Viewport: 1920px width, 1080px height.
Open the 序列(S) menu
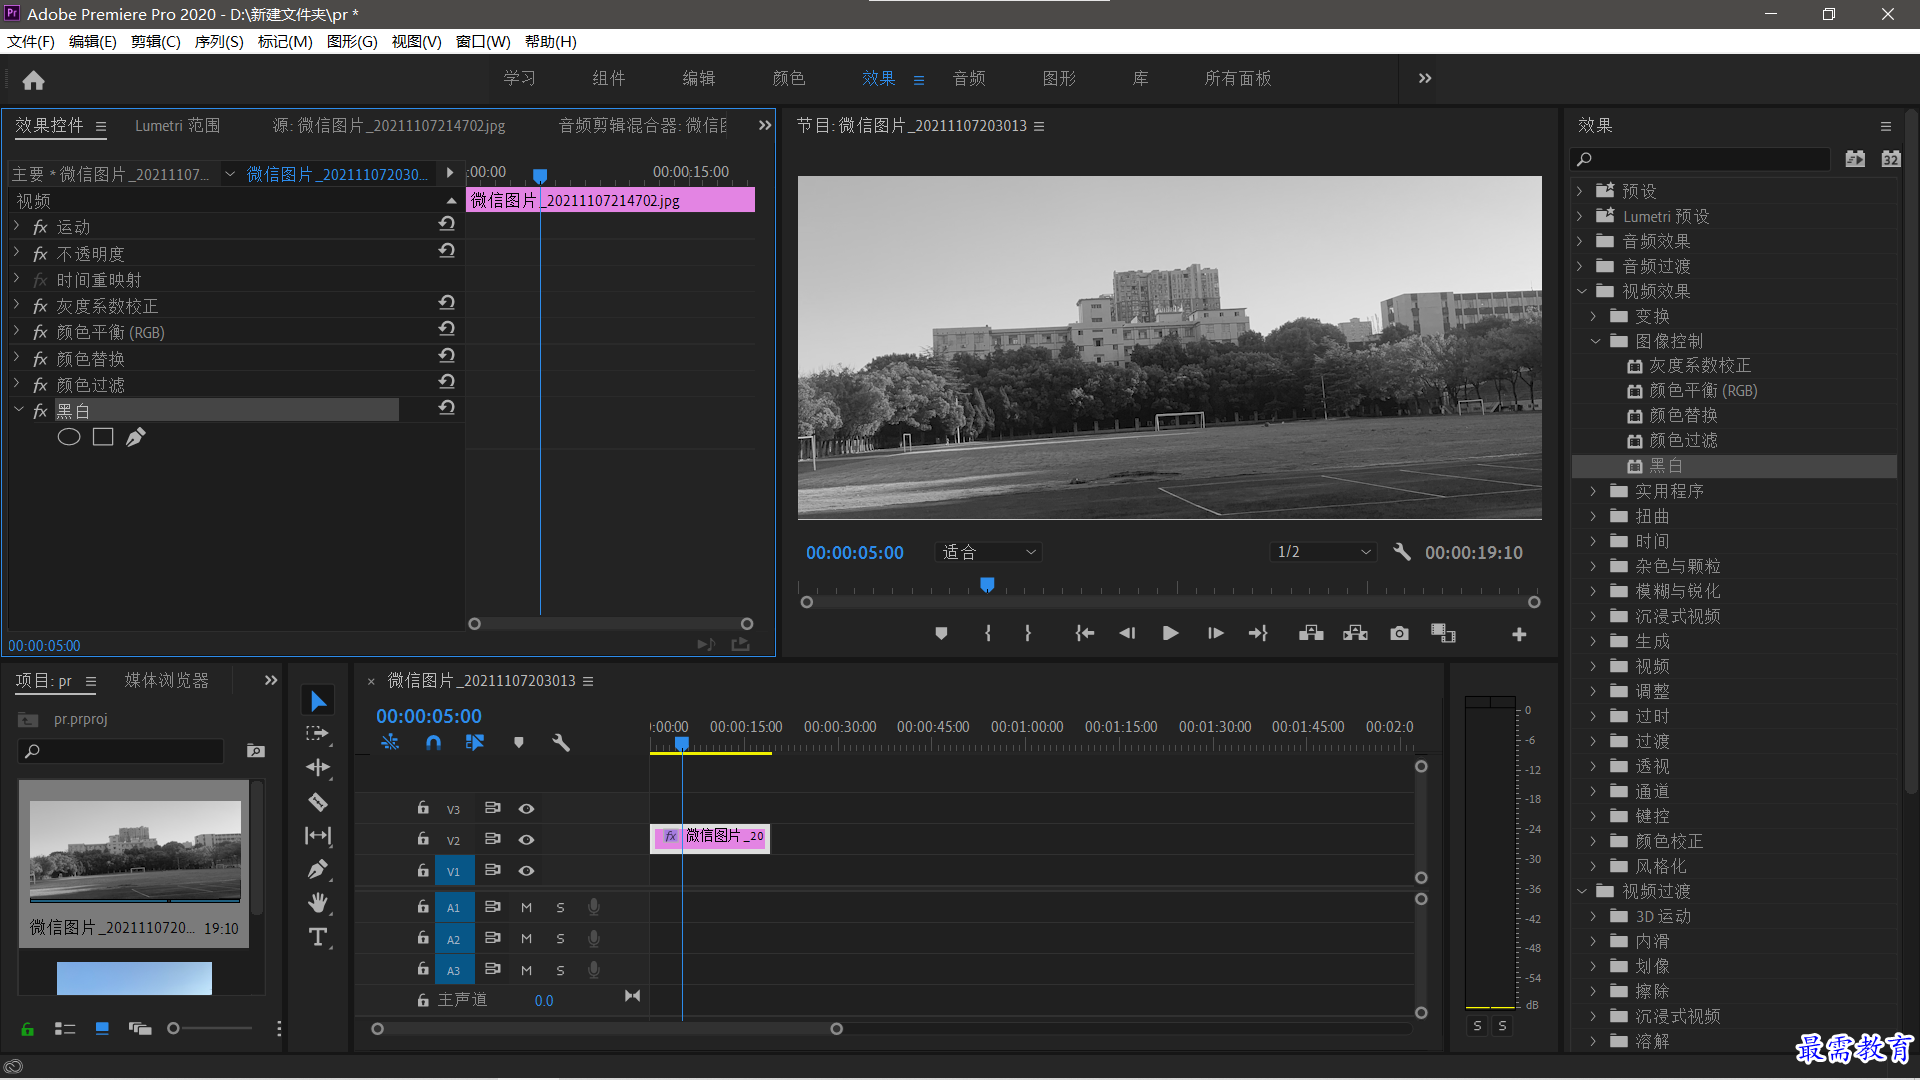219,41
